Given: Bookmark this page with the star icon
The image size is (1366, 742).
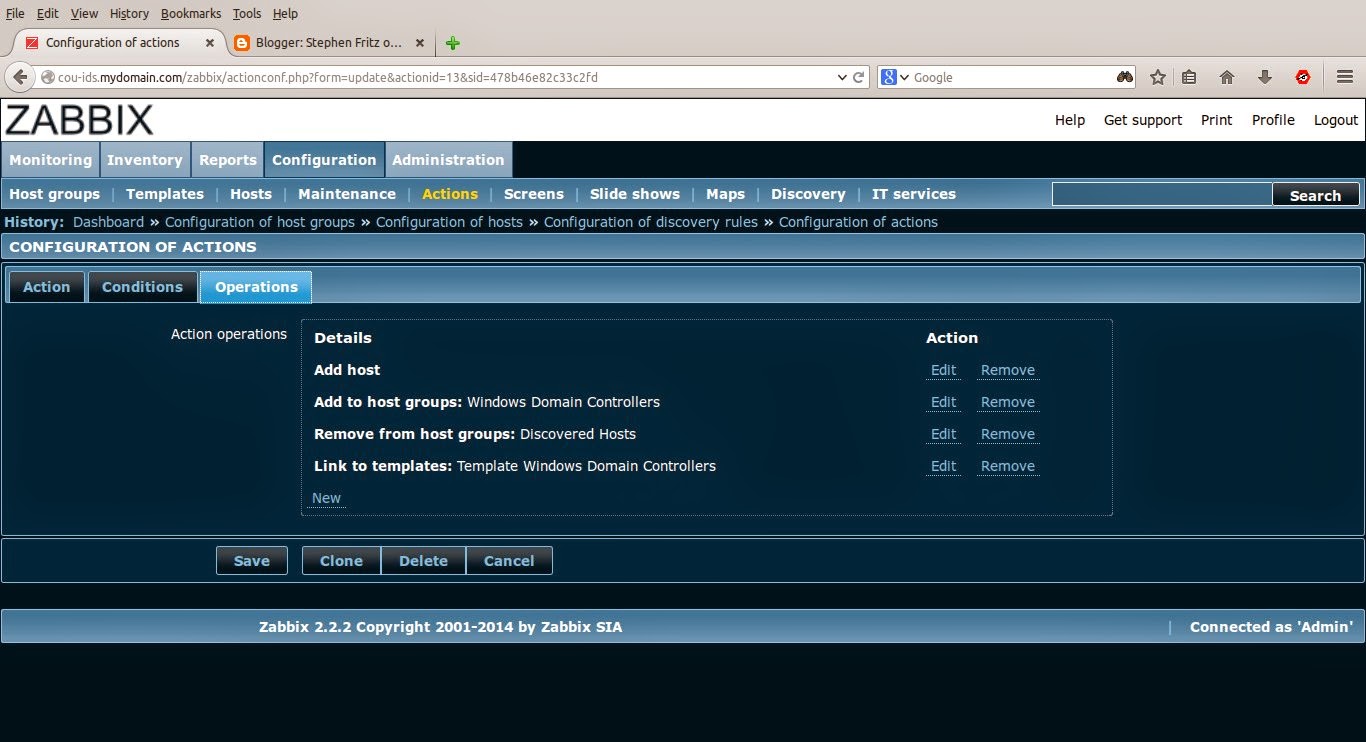Looking at the screenshot, I should pos(1158,77).
